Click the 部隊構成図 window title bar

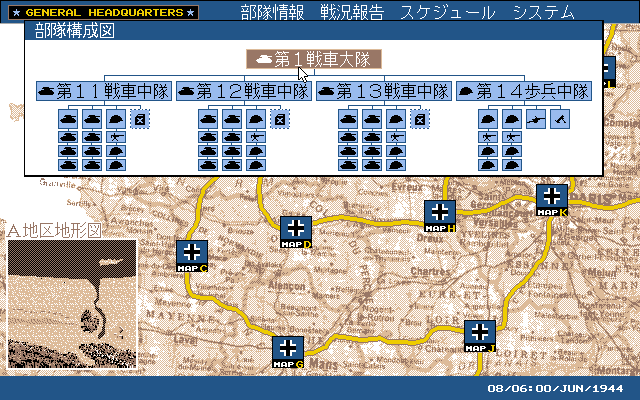tap(314, 31)
